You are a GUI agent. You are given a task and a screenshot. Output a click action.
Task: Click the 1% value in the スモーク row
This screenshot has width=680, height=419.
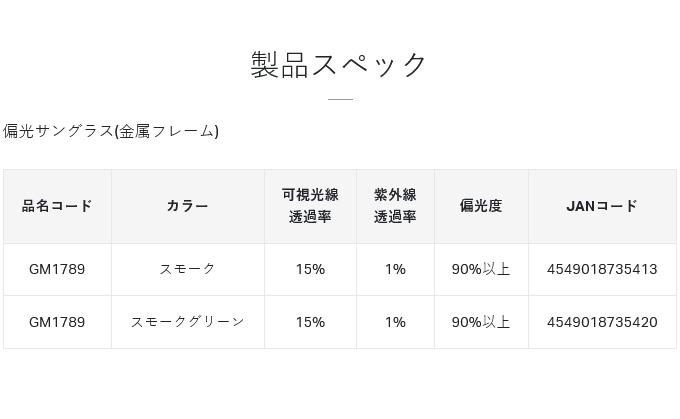click(x=395, y=269)
